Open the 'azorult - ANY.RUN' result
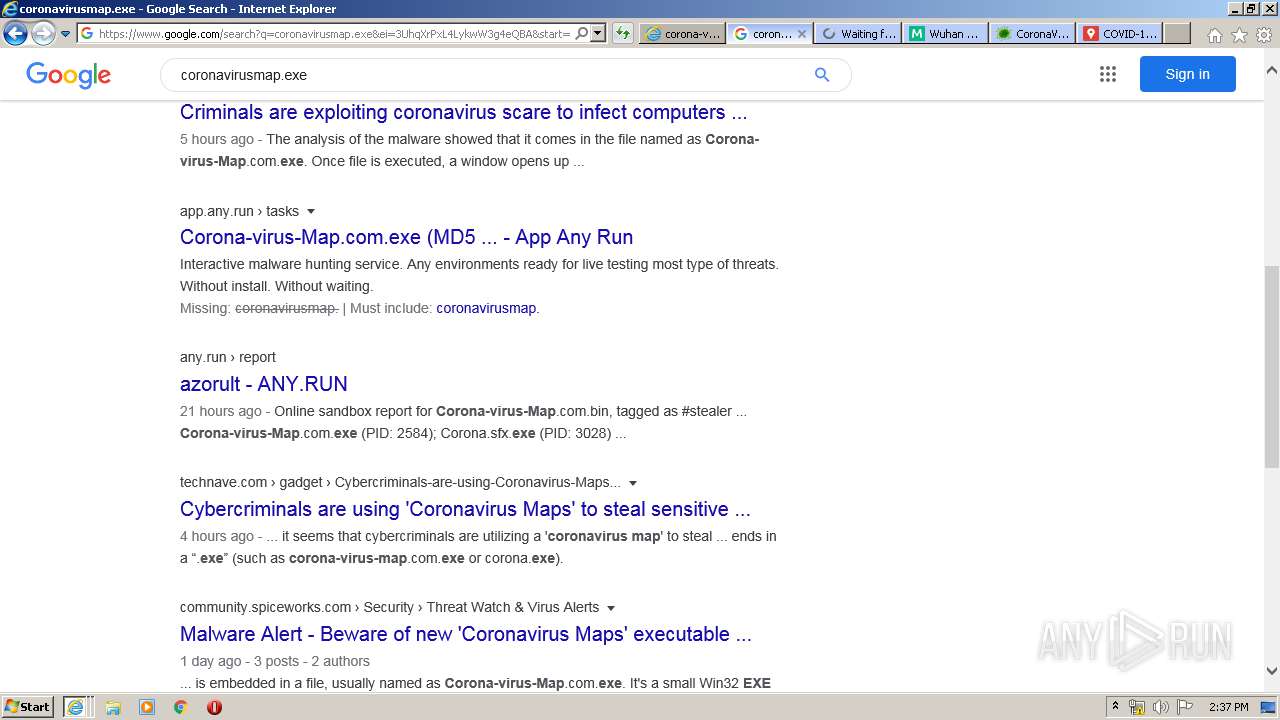 [x=264, y=384]
